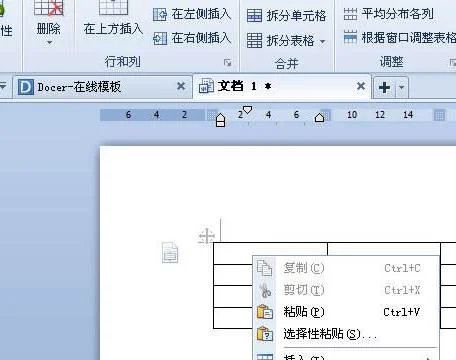Click the right indent marker on ruler
Image resolution: width=456 pixels, height=360 pixels.
[x=319, y=117]
